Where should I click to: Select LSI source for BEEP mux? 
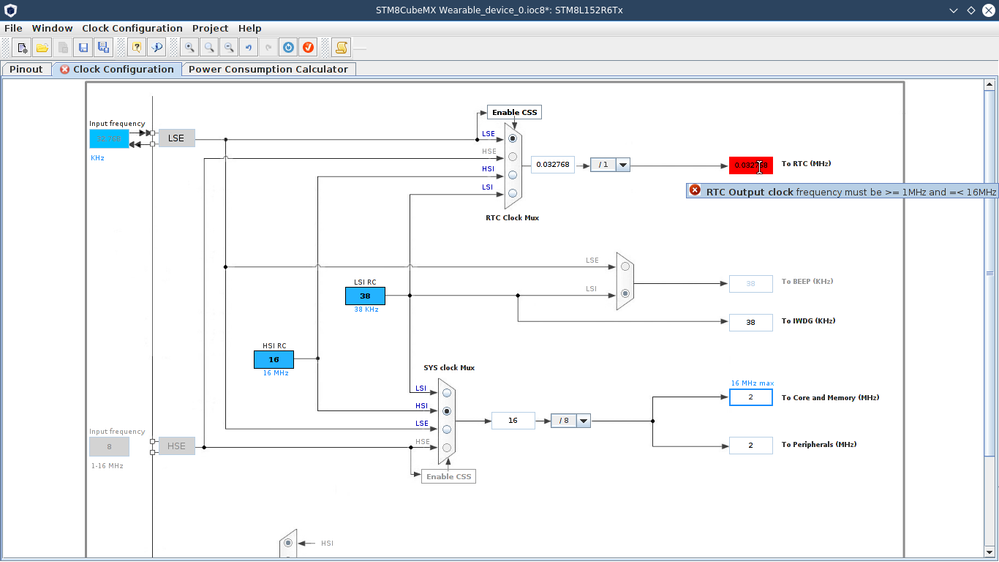click(625, 294)
